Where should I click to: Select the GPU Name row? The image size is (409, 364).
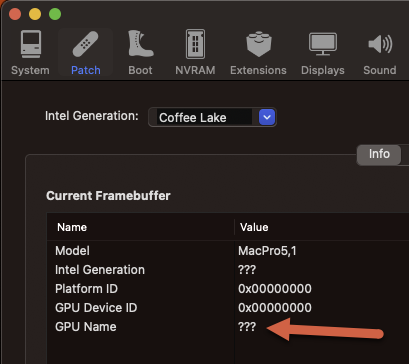point(228,327)
